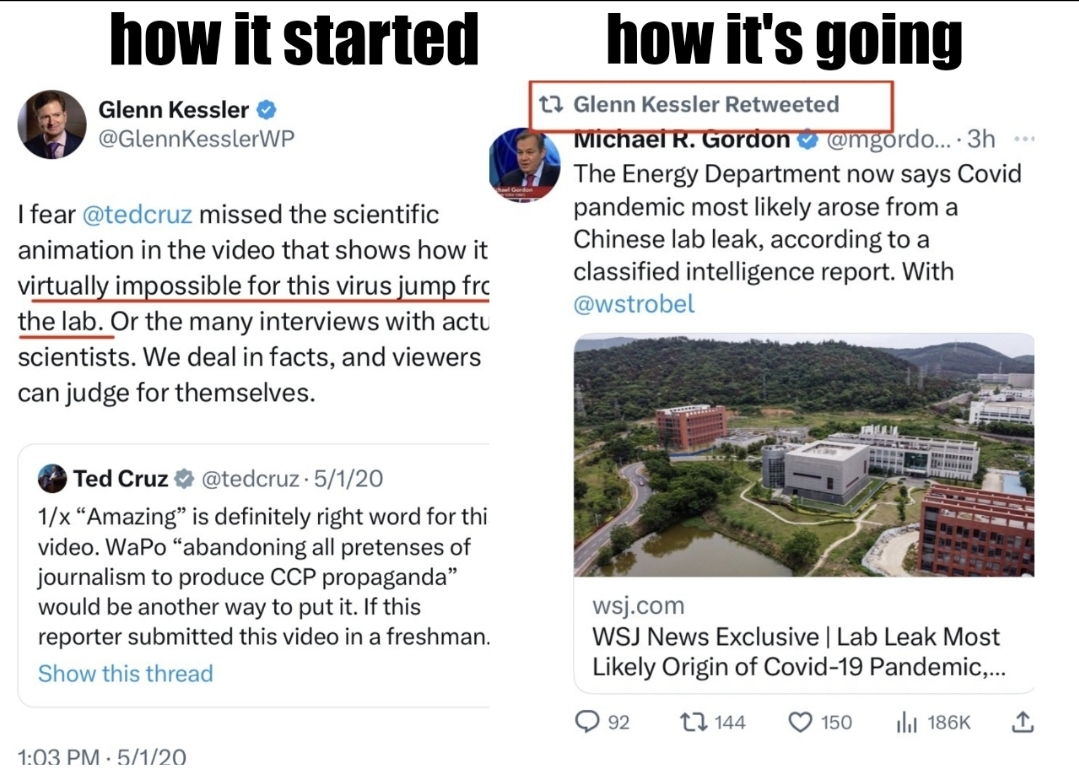Click the Glenn Kessler Retweeted label
The image size is (1079, 772).
point(705,104)
